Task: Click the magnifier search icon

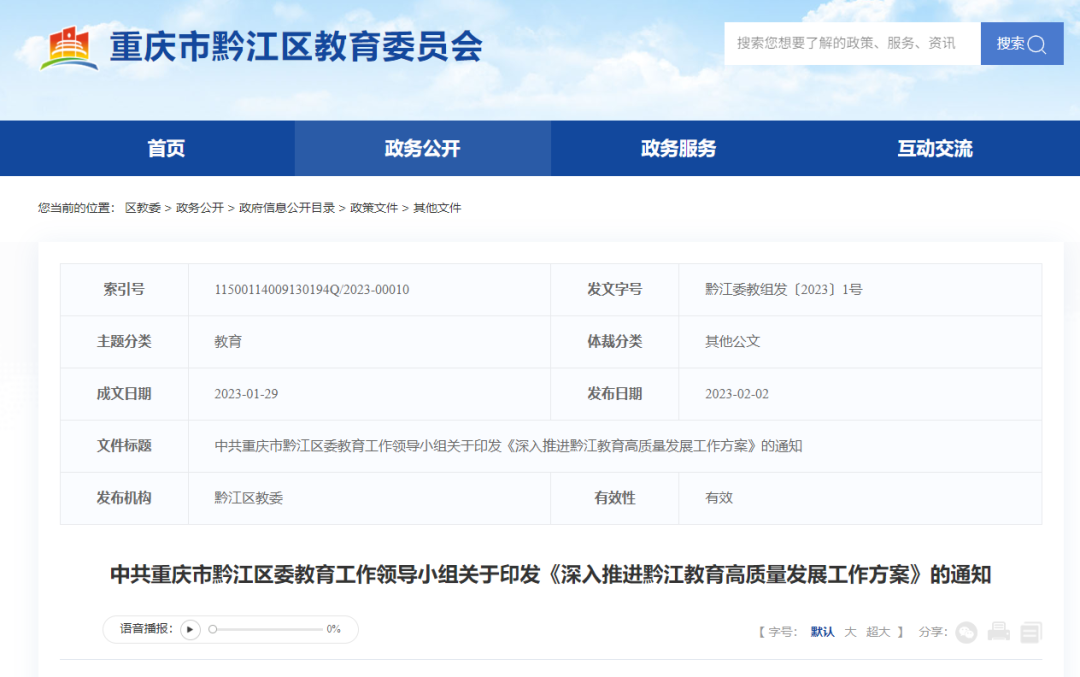Action: click(1036, 43)
